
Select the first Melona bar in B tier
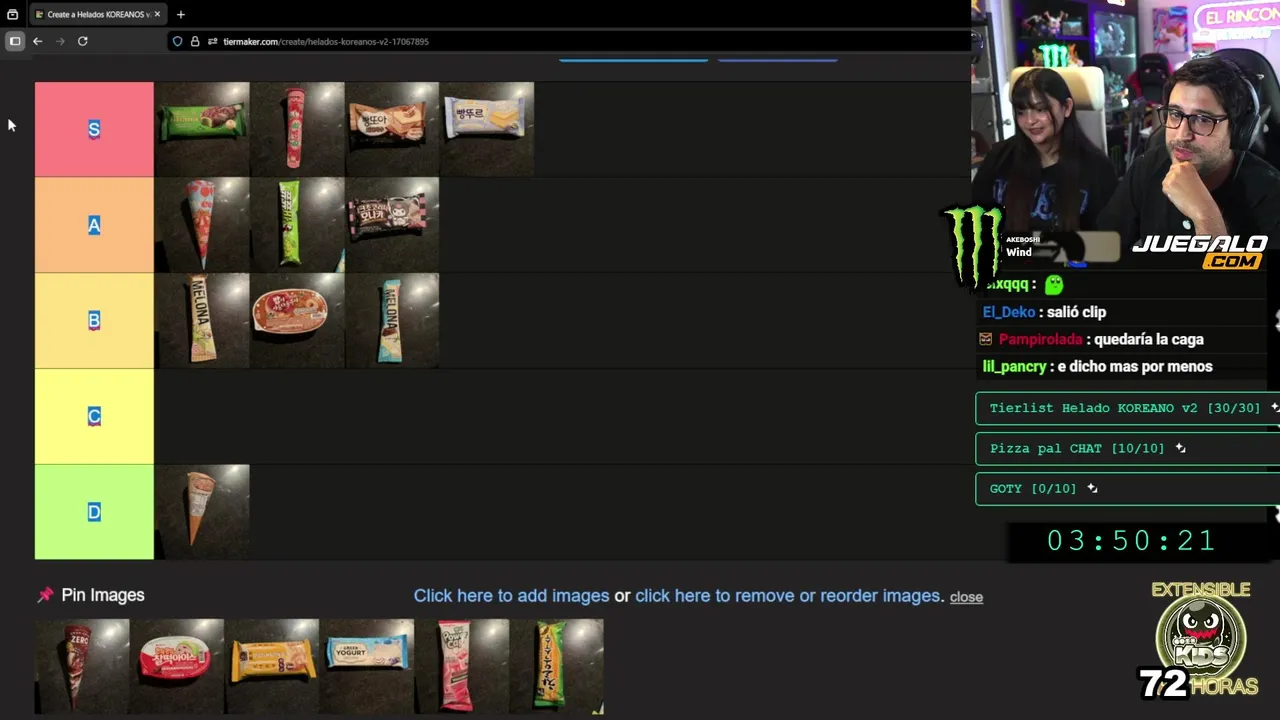click(x=202, y=320)
